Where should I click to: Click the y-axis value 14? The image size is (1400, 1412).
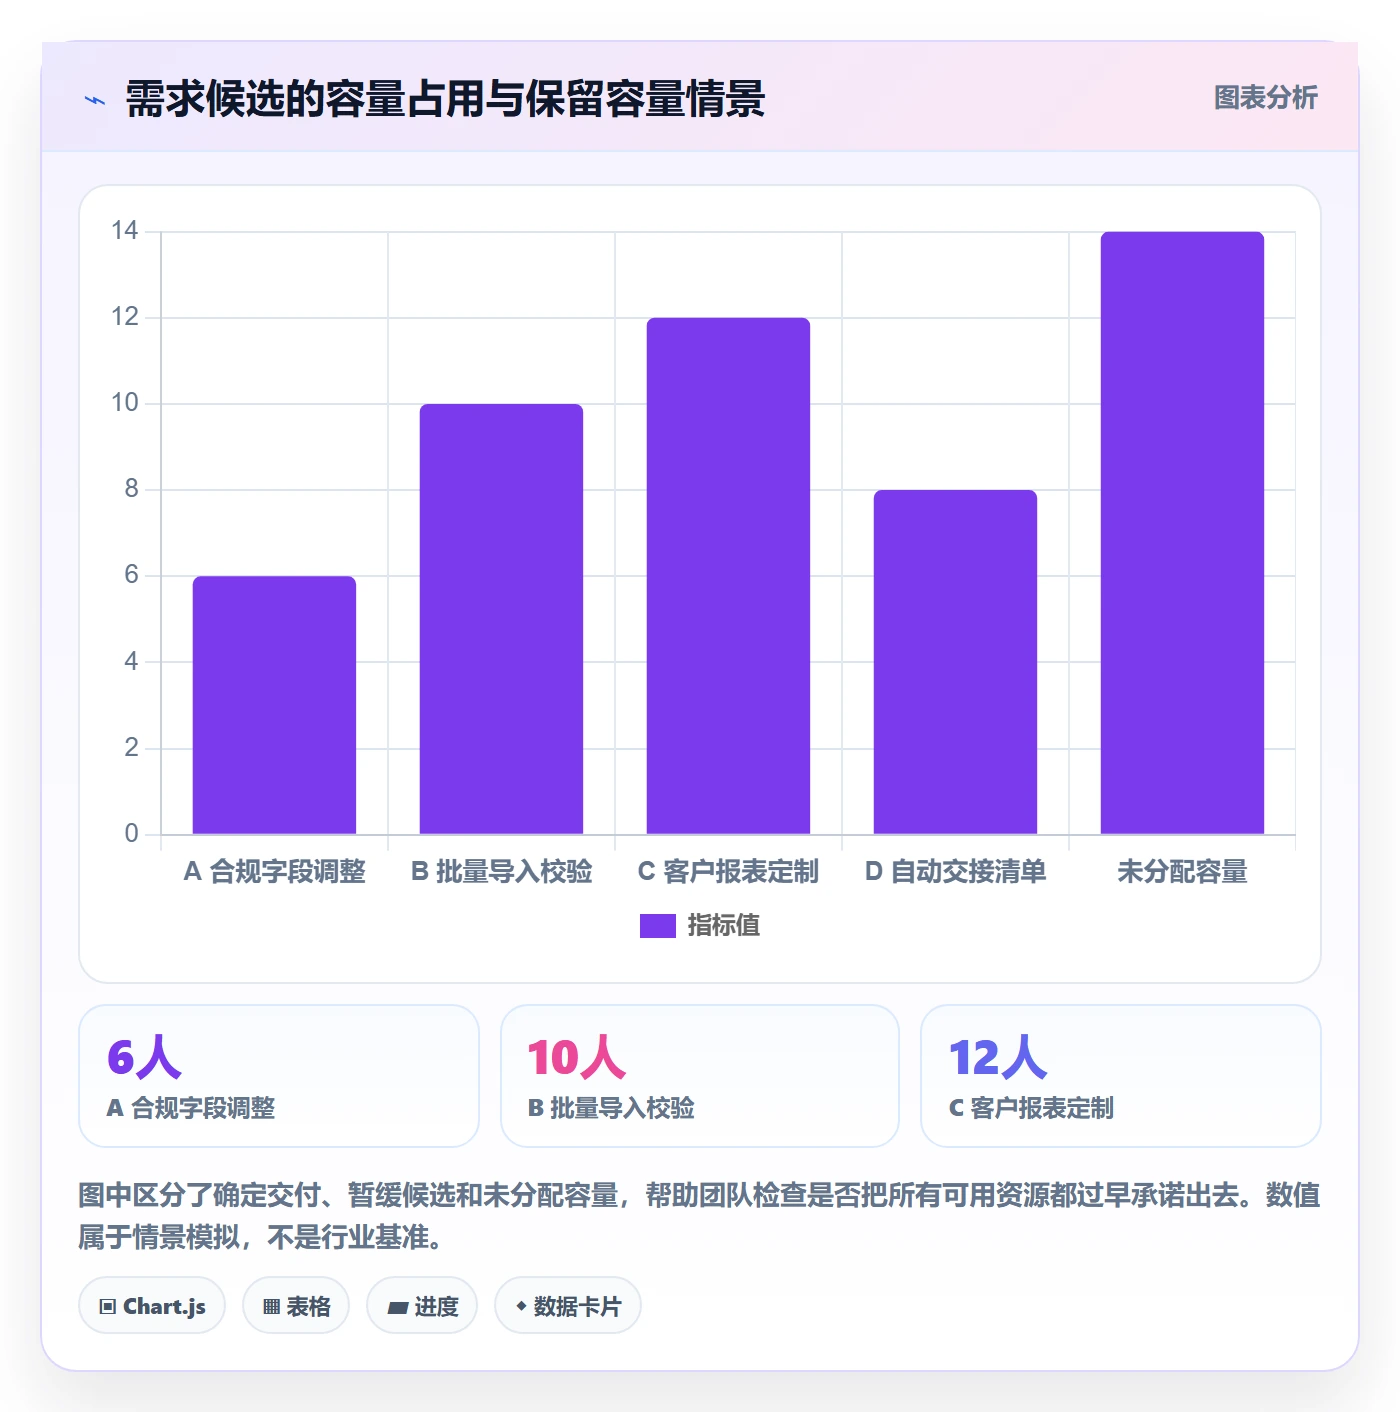point(125,231)
